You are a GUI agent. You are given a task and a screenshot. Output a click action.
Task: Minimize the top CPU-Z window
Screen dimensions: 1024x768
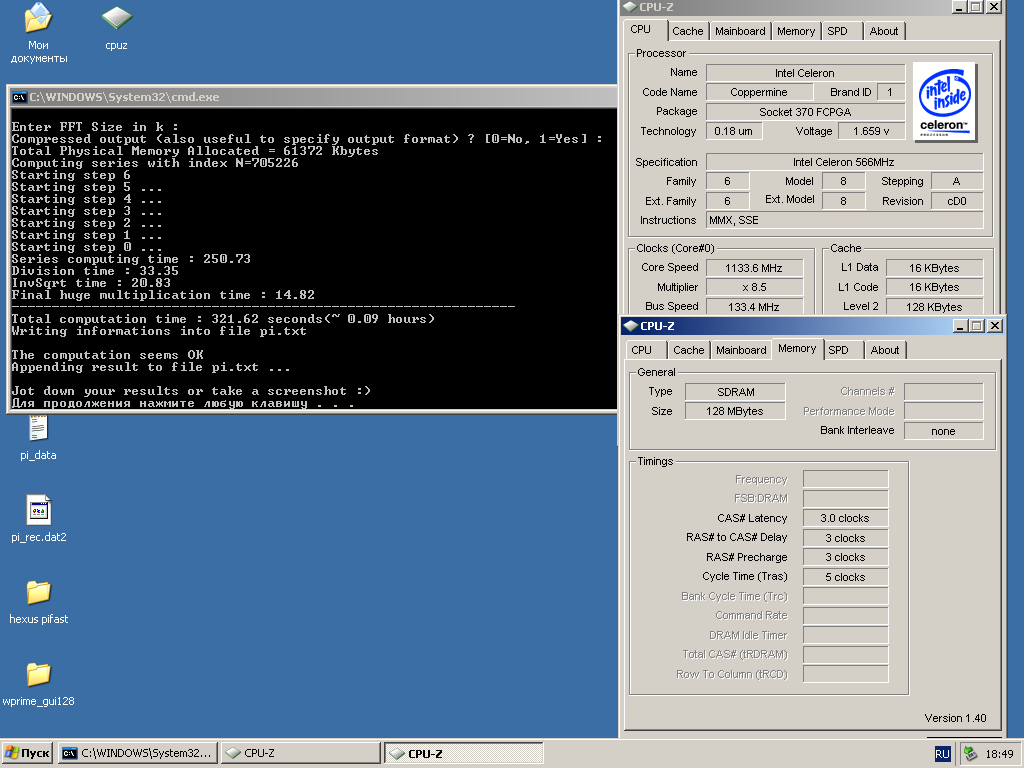(959, 7)
